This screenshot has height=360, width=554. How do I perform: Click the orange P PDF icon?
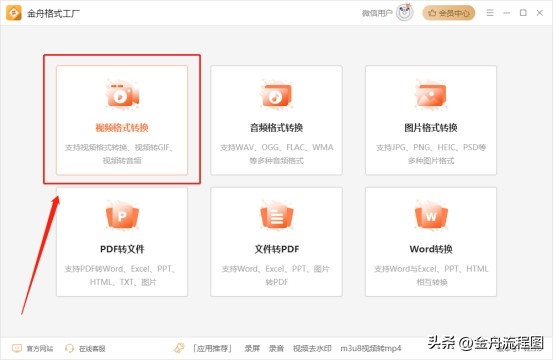pyautogui.click(x=122, y=216)
